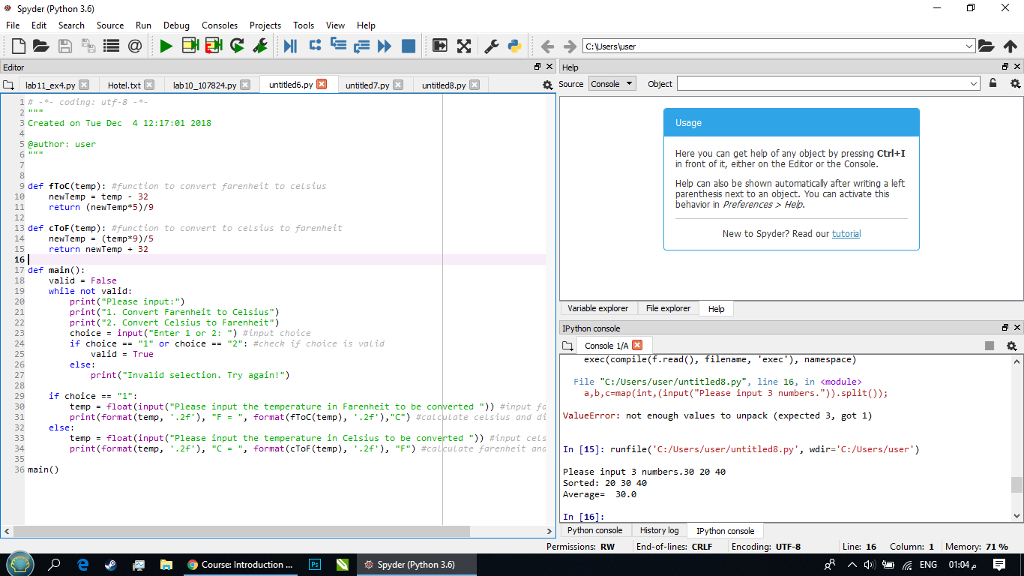The image size is (1024, 576).
Task: Step over current line in debugger
Action: (x=315, y=46)
